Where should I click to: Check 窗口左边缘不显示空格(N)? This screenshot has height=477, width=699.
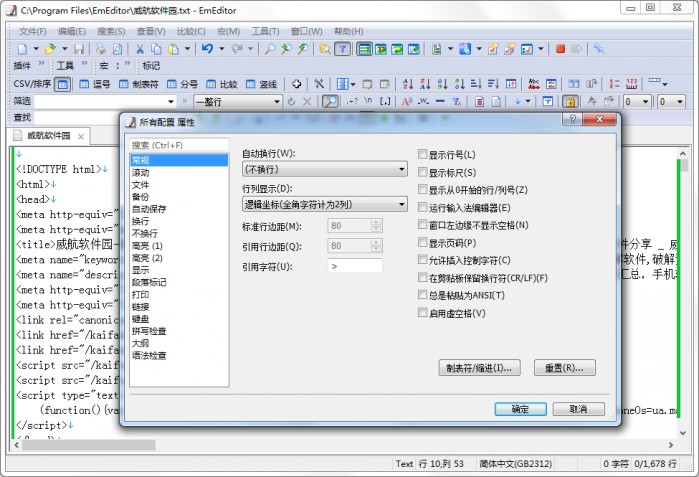point(422,225)
